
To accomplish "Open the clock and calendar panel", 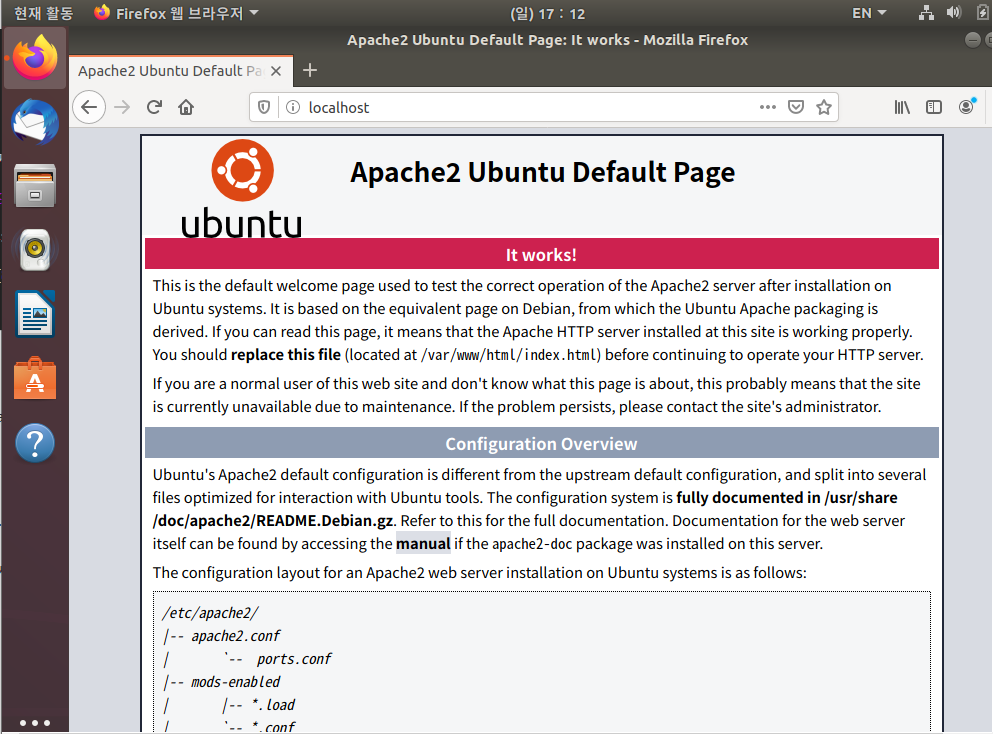I will pyautogui.click(x=547, y=14).
